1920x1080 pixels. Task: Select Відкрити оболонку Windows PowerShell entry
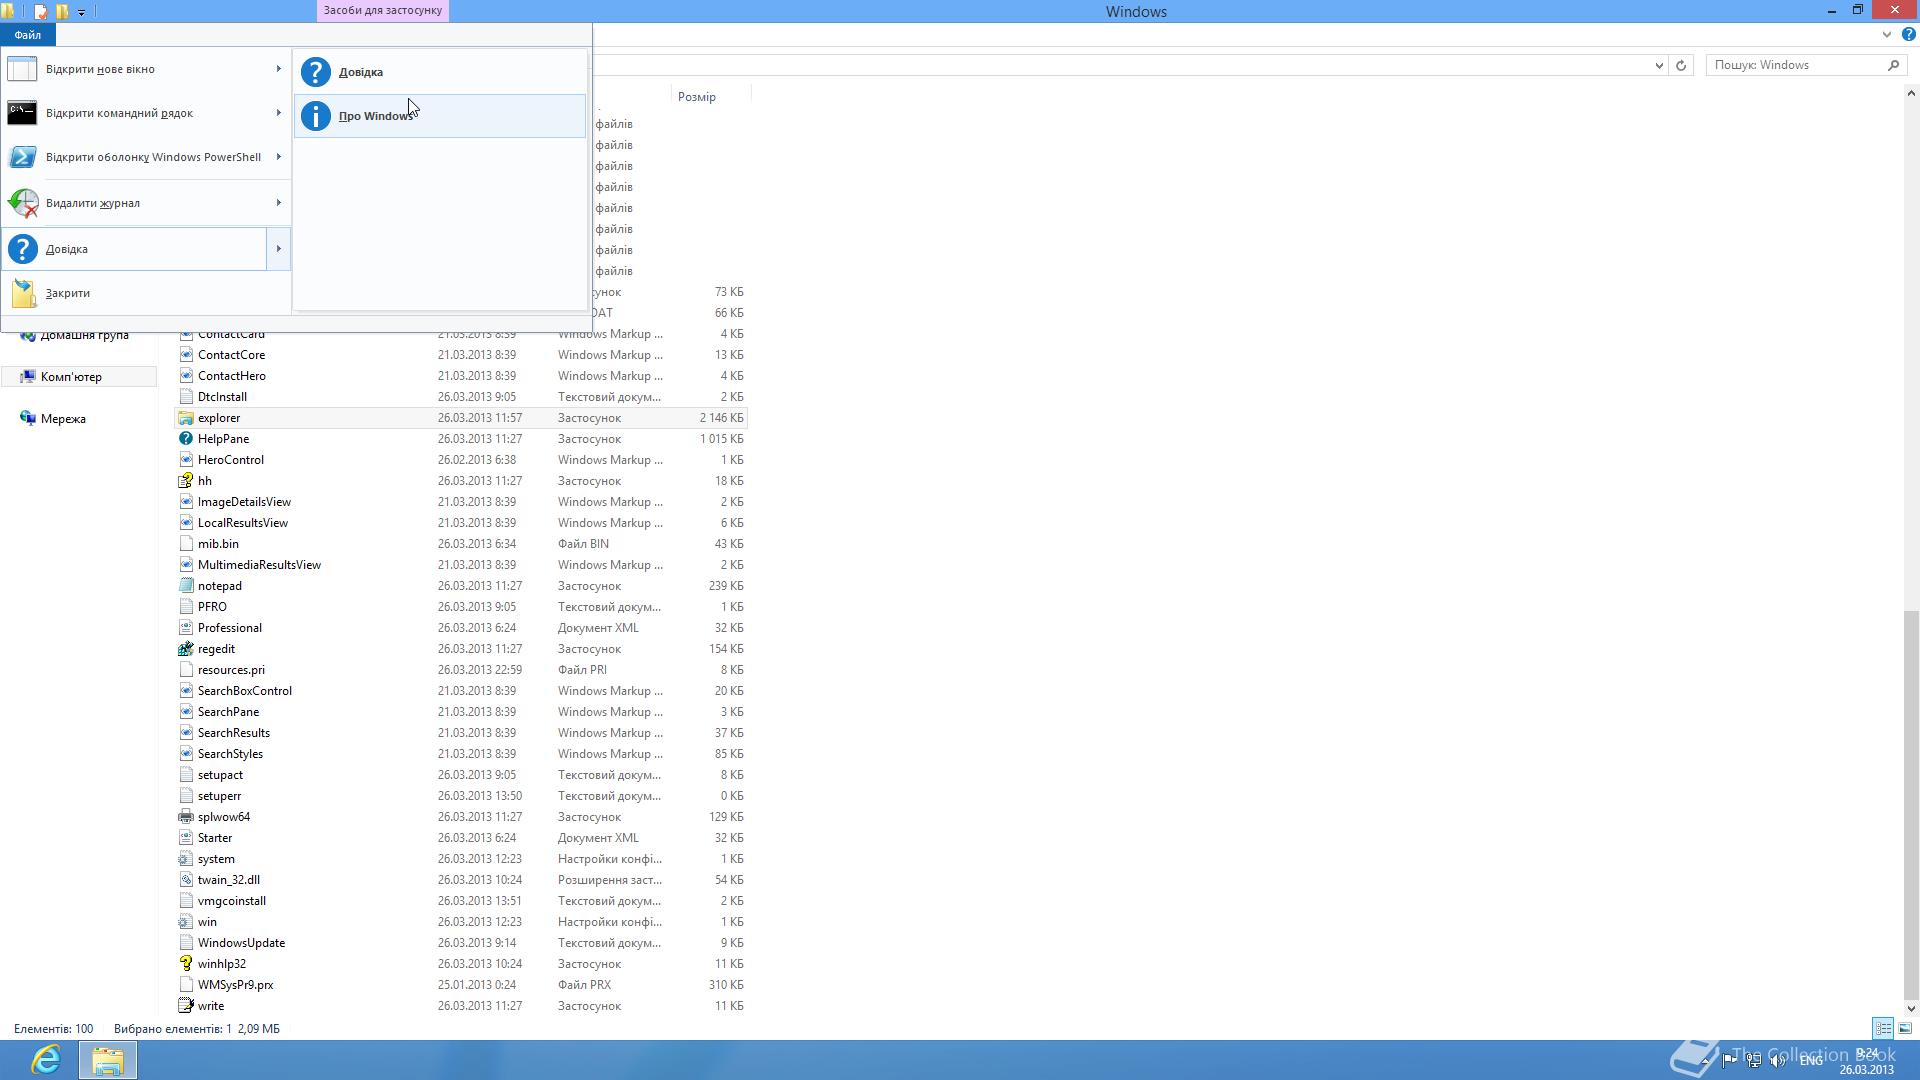coord(145,157)
